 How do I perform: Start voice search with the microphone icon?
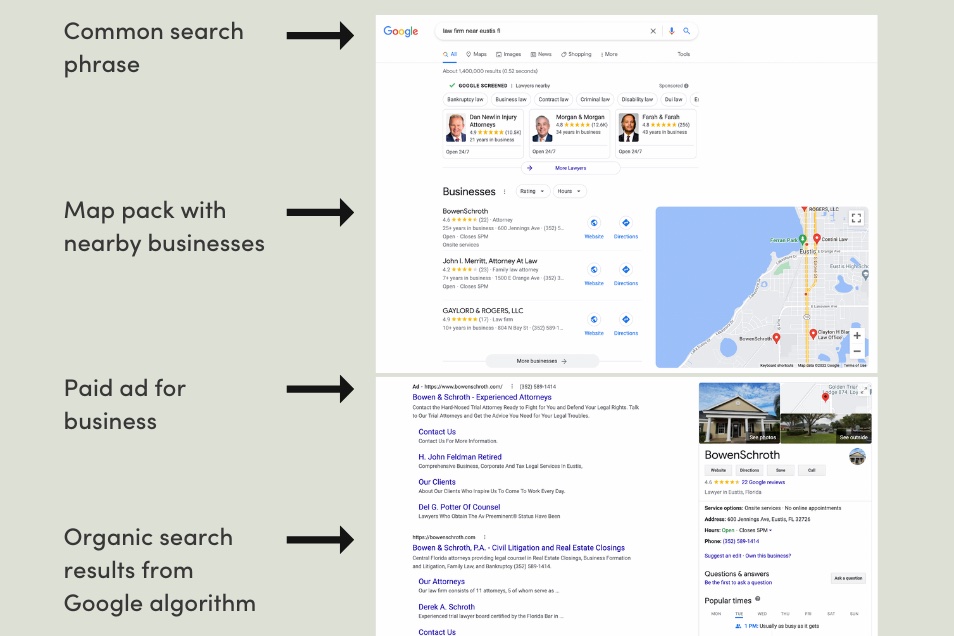[x=672, y=31]
